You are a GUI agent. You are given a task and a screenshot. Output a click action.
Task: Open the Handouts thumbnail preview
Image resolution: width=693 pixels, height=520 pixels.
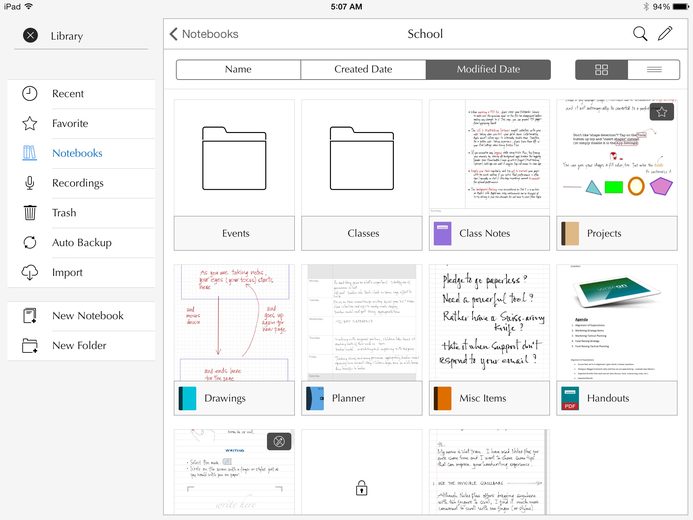click(x=617, y=323)
